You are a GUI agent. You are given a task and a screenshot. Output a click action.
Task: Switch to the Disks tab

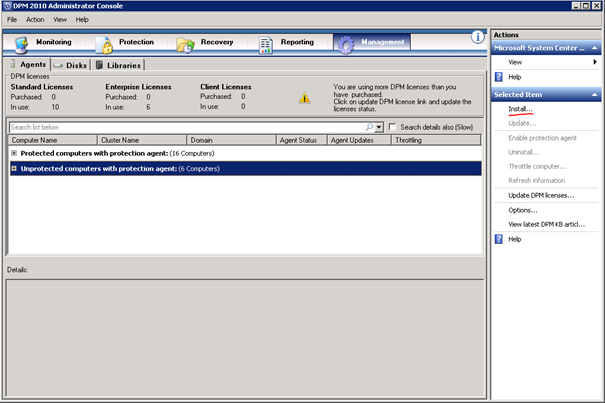71,65
